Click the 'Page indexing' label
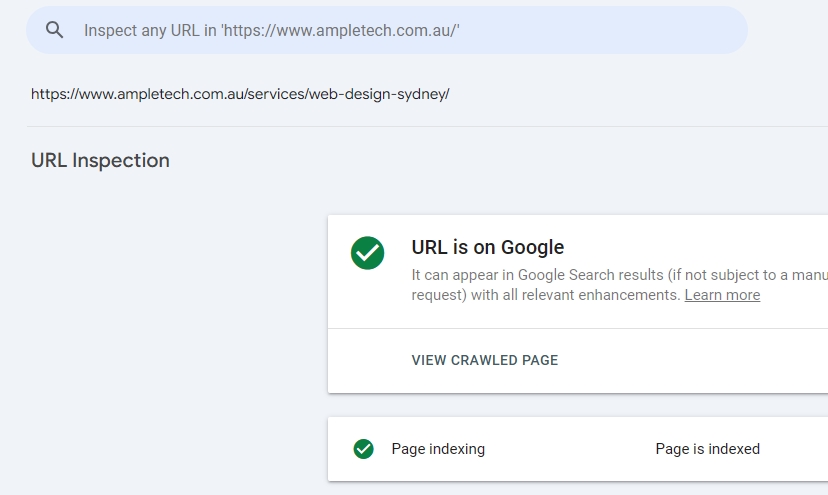Image resolution: width=828 pixels, height=495 pixels. point(437,449)
